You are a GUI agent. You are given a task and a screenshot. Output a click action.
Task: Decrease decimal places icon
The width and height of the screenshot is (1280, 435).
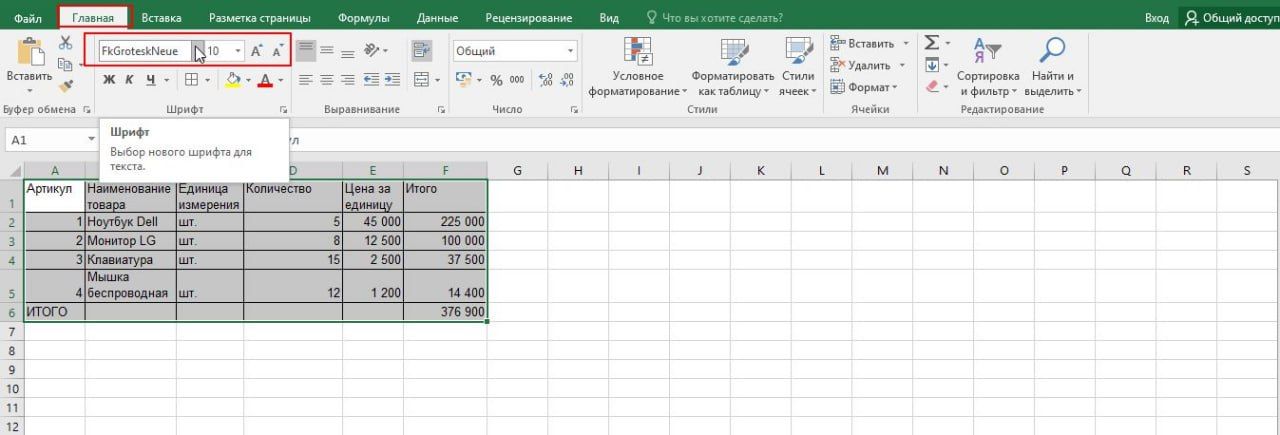point(568,80)
